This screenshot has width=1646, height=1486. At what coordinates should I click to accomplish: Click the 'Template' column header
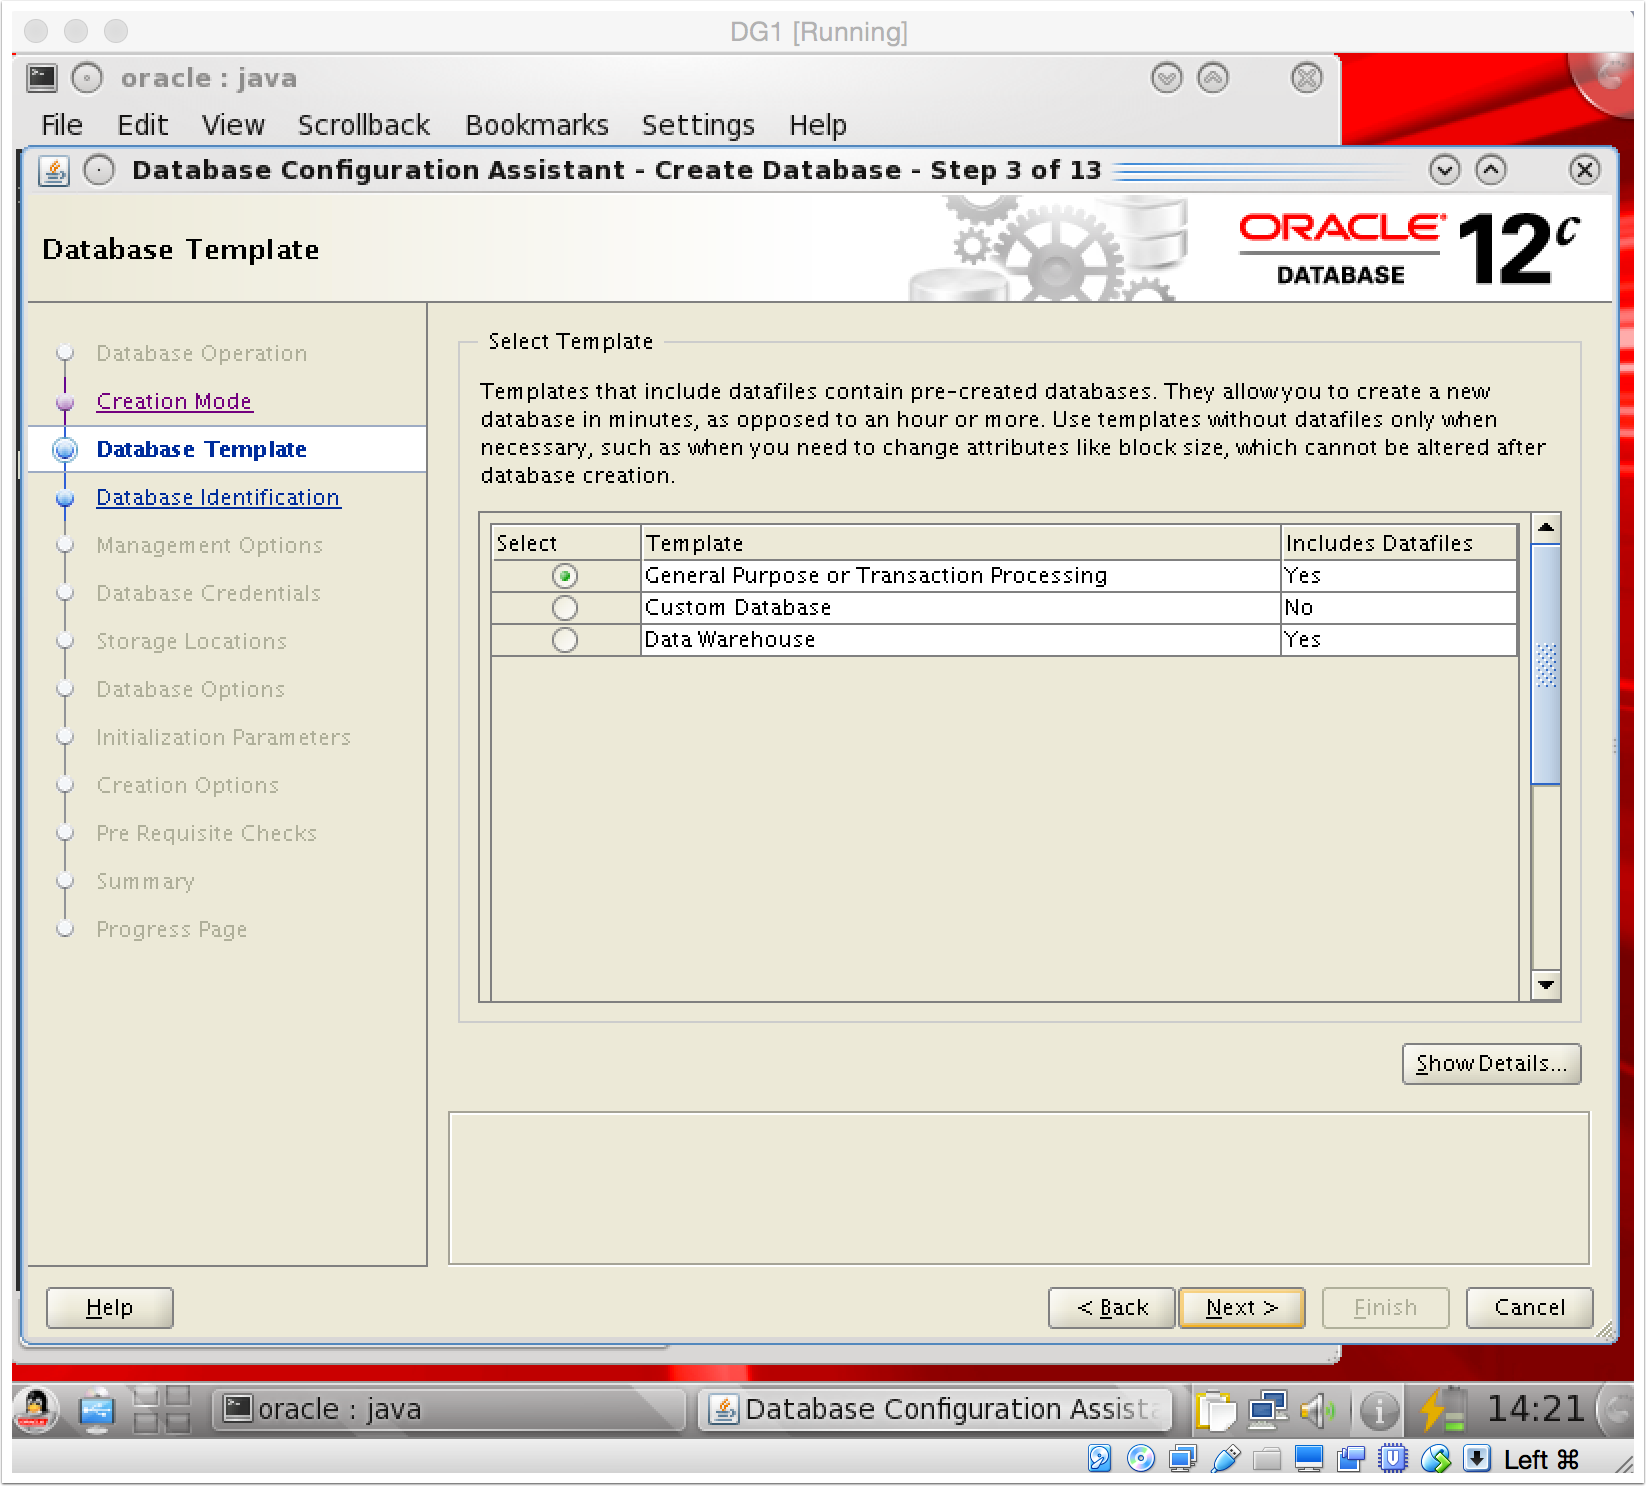tap(960, 543)
